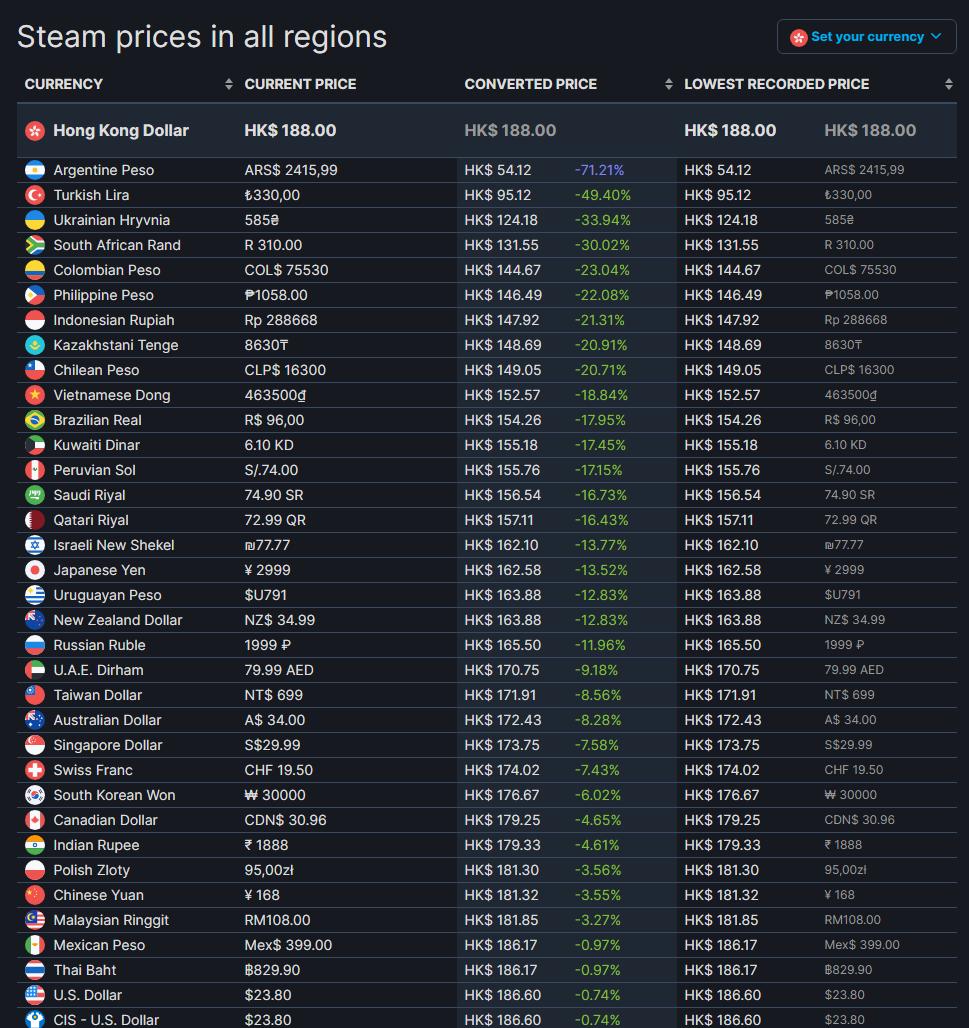Select the Swiss Franc row name
Viewport: 969px width, 1028px height.
[93, 770]
